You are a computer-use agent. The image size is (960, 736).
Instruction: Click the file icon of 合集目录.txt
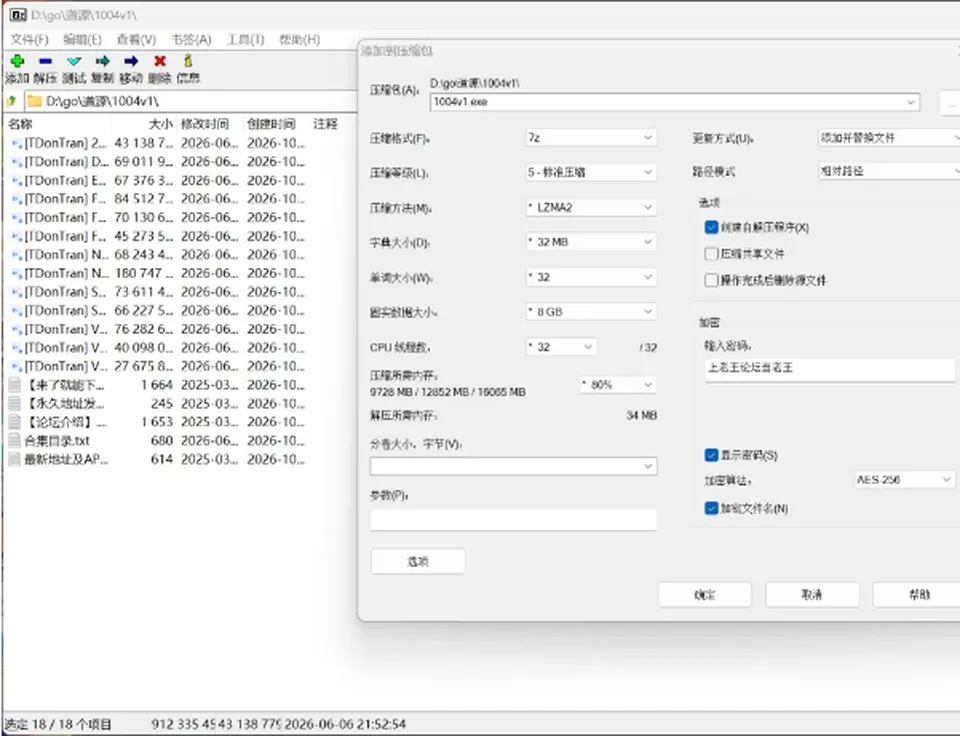(x=14, y=440)
